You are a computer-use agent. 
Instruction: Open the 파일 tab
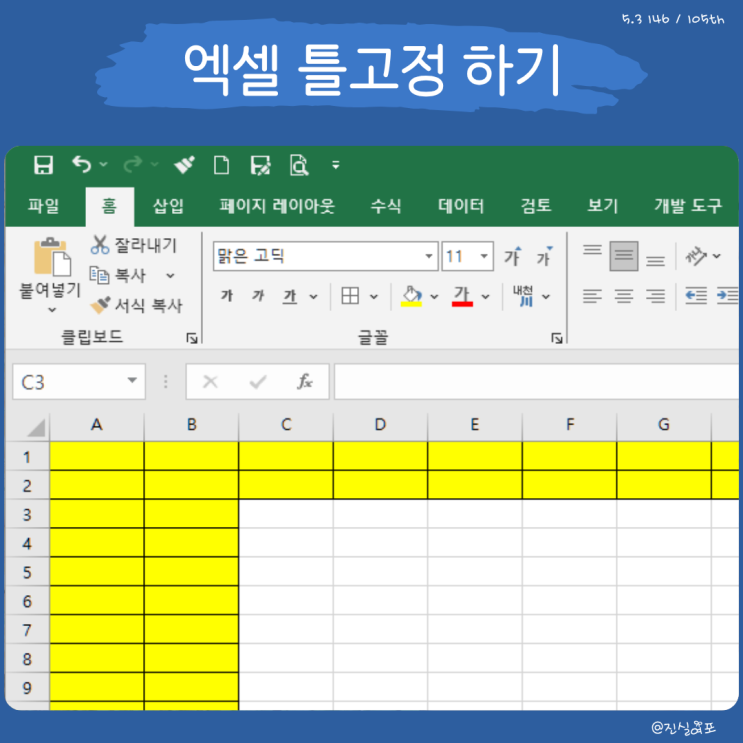coord(43,206)
